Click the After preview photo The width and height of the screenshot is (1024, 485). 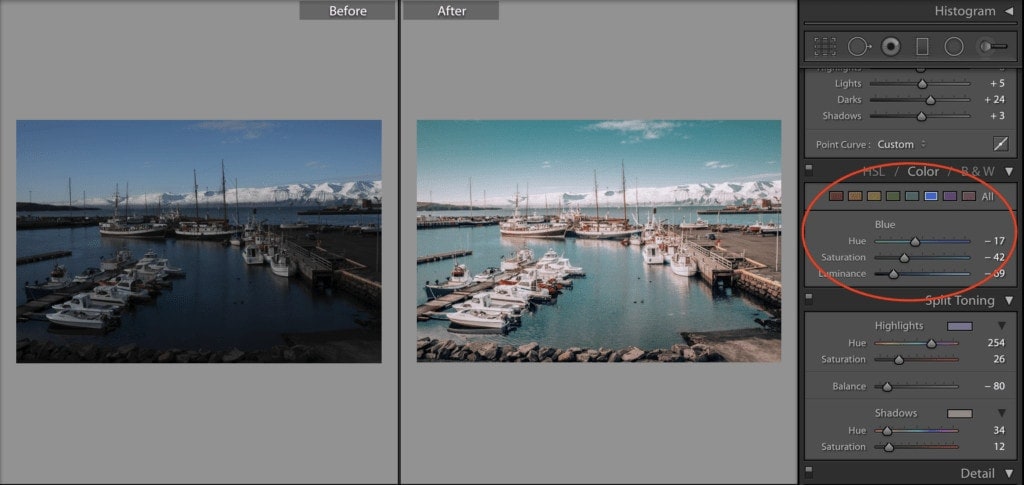click(x=598, y=240)
